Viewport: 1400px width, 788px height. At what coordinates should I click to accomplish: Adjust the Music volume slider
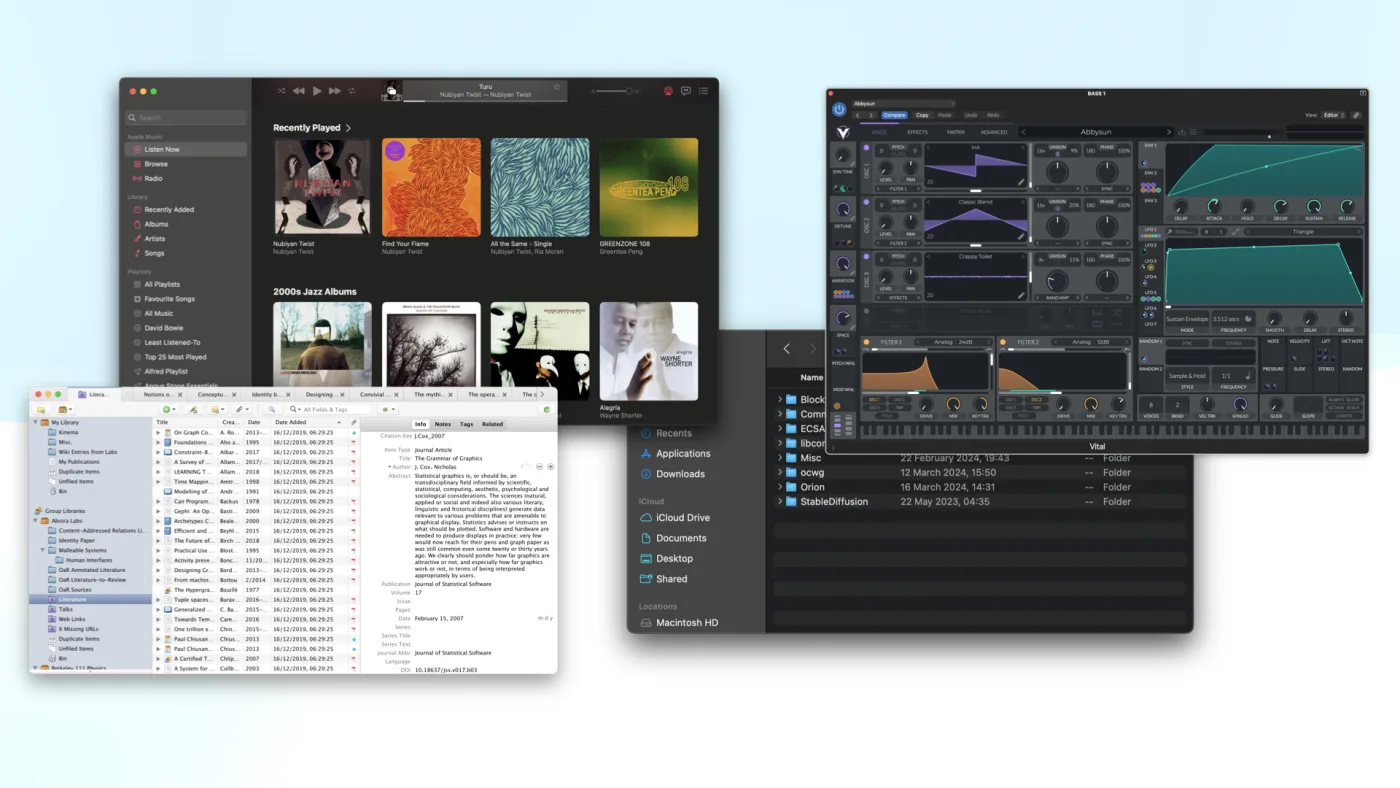[x=617, y=91]
